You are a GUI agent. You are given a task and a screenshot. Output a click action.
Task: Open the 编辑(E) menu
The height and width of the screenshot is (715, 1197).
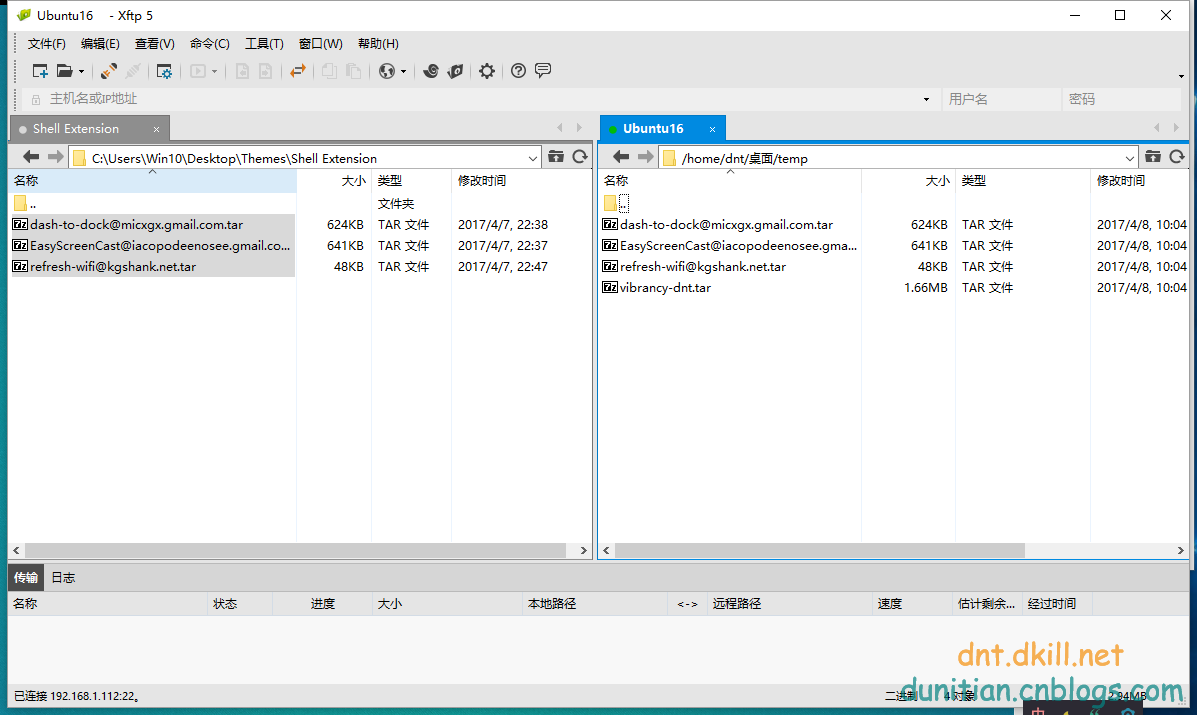pyautogui.click(x=100, y=43)
